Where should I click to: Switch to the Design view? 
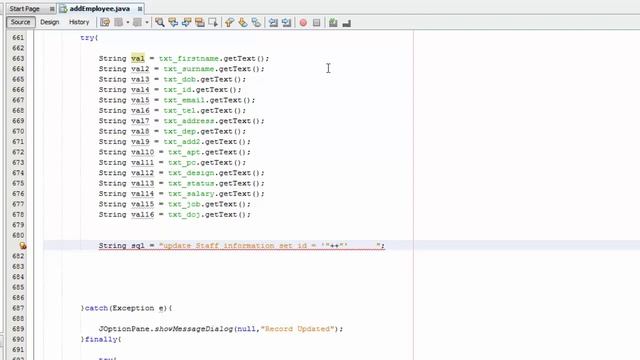pyautogui.click(x=50, y=22)
